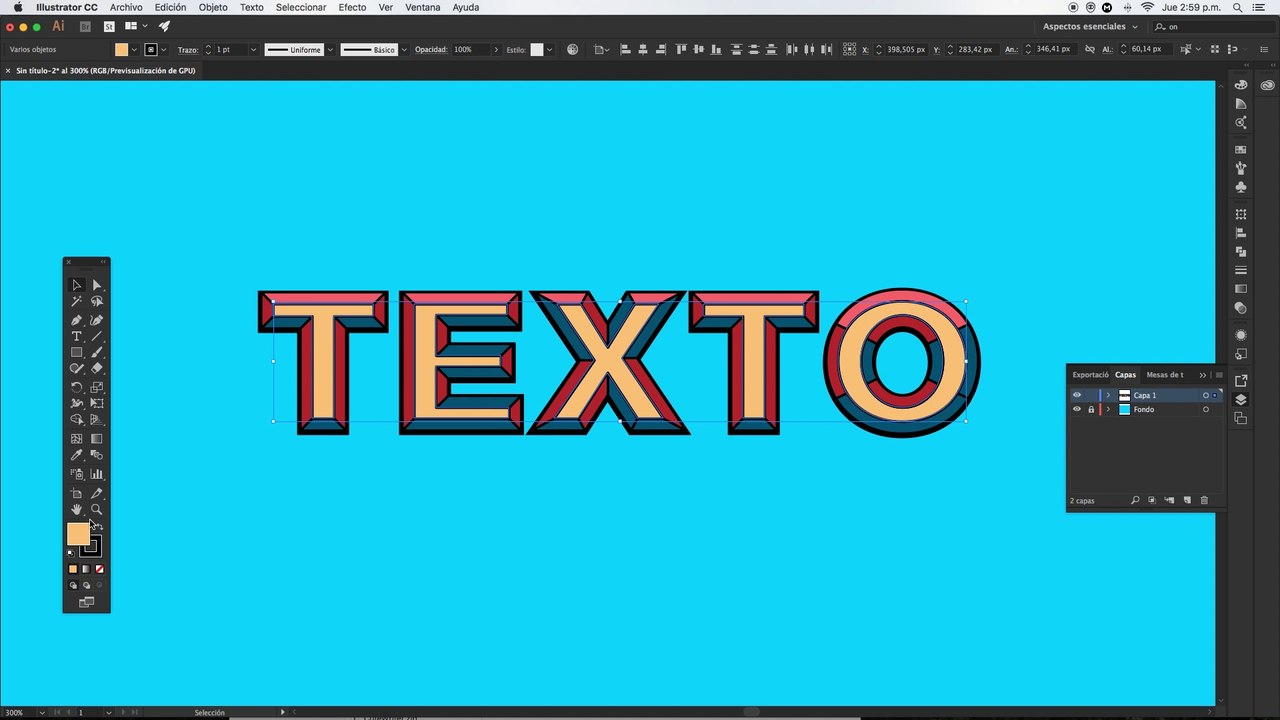Click the Estilo graphic style swatch
This screenshot has width=1280, height=720.
pyautogui.click(x=537, y=49)
